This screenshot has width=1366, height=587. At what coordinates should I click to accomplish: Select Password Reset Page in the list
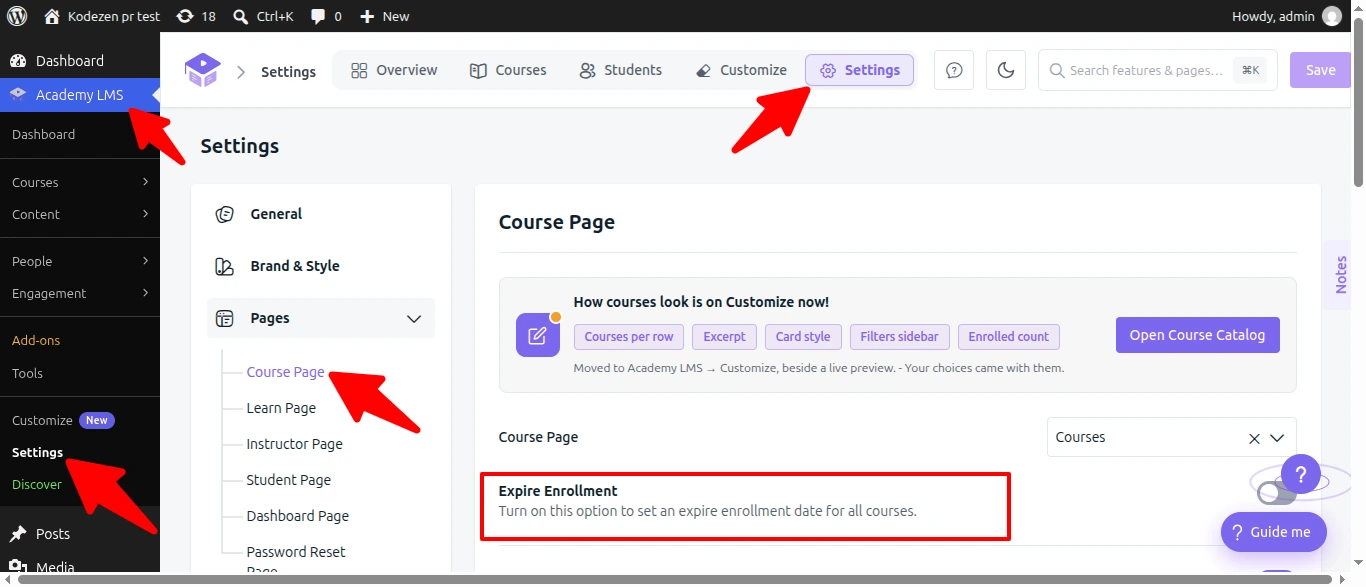coord(296,561)
